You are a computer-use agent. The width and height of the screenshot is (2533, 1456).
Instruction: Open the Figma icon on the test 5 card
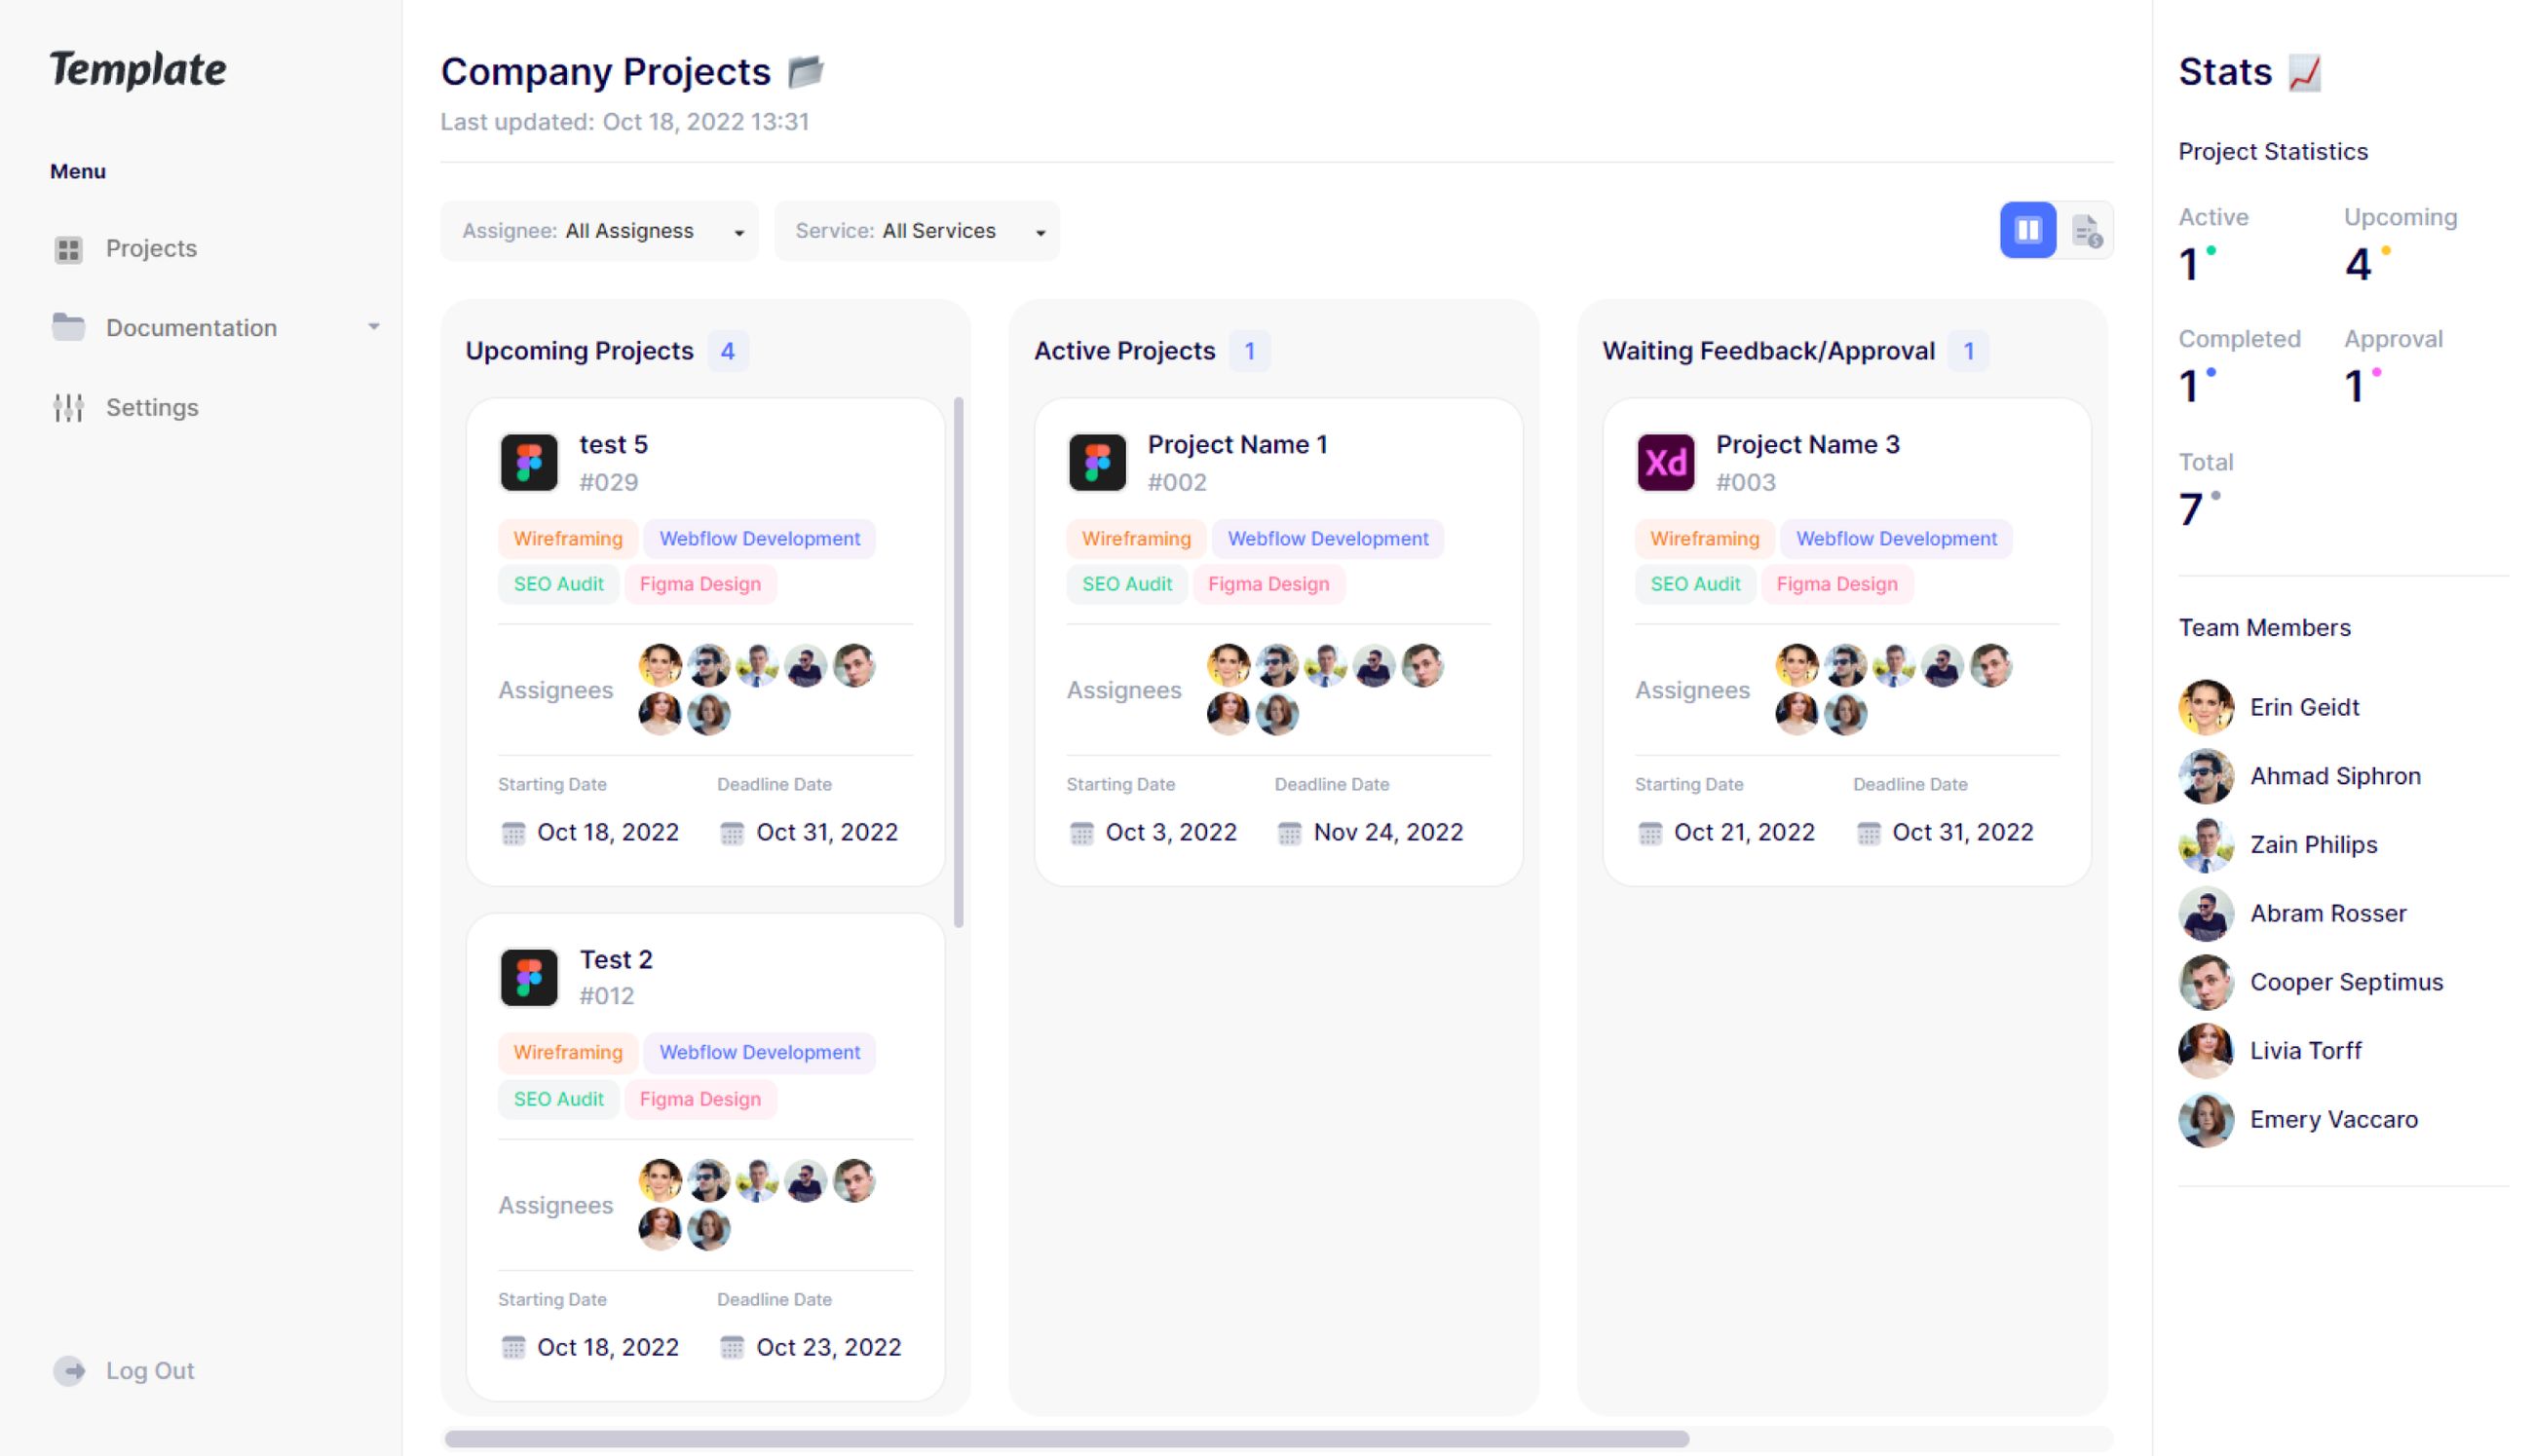point(528,461)
